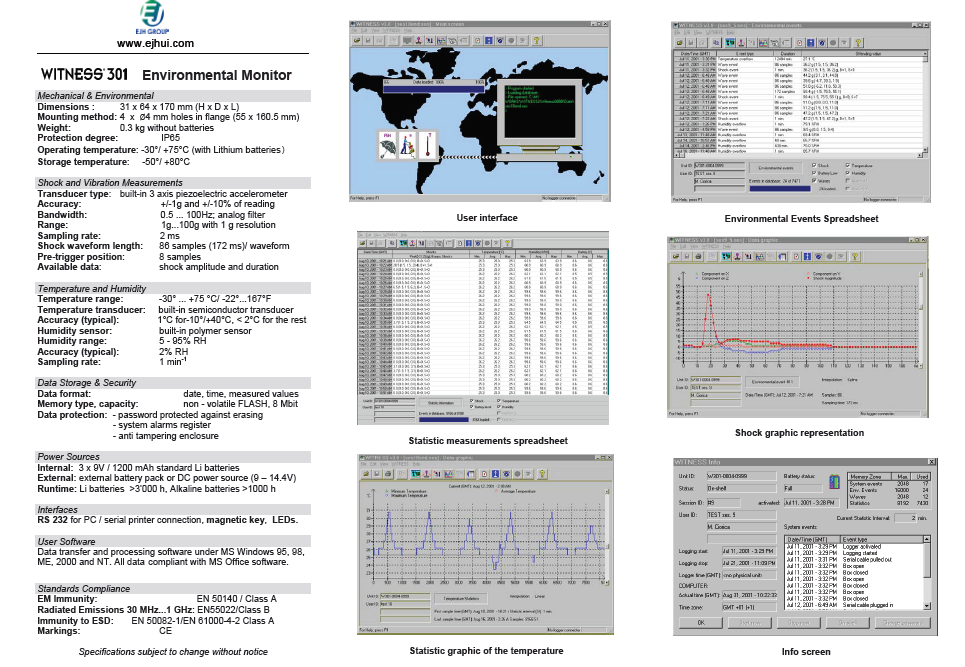Click the open-file icon in the Environmental events toolbar

tap(680, 43)
